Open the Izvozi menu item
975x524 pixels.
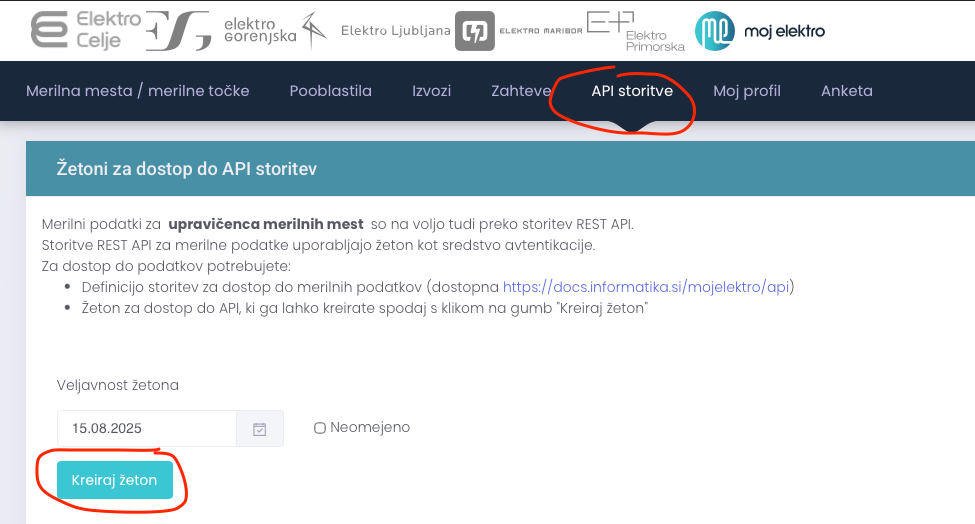[431, 91]
